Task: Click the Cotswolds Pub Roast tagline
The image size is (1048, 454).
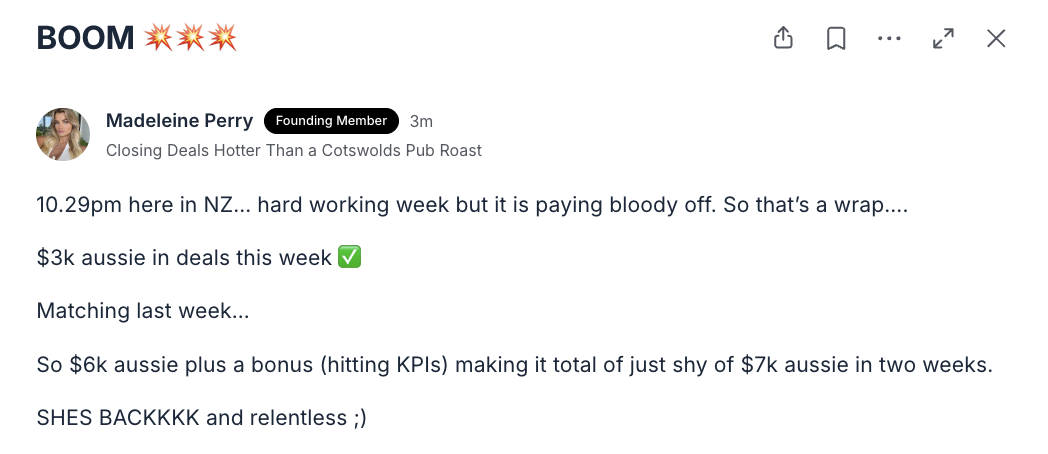Action: click(293, 150)
